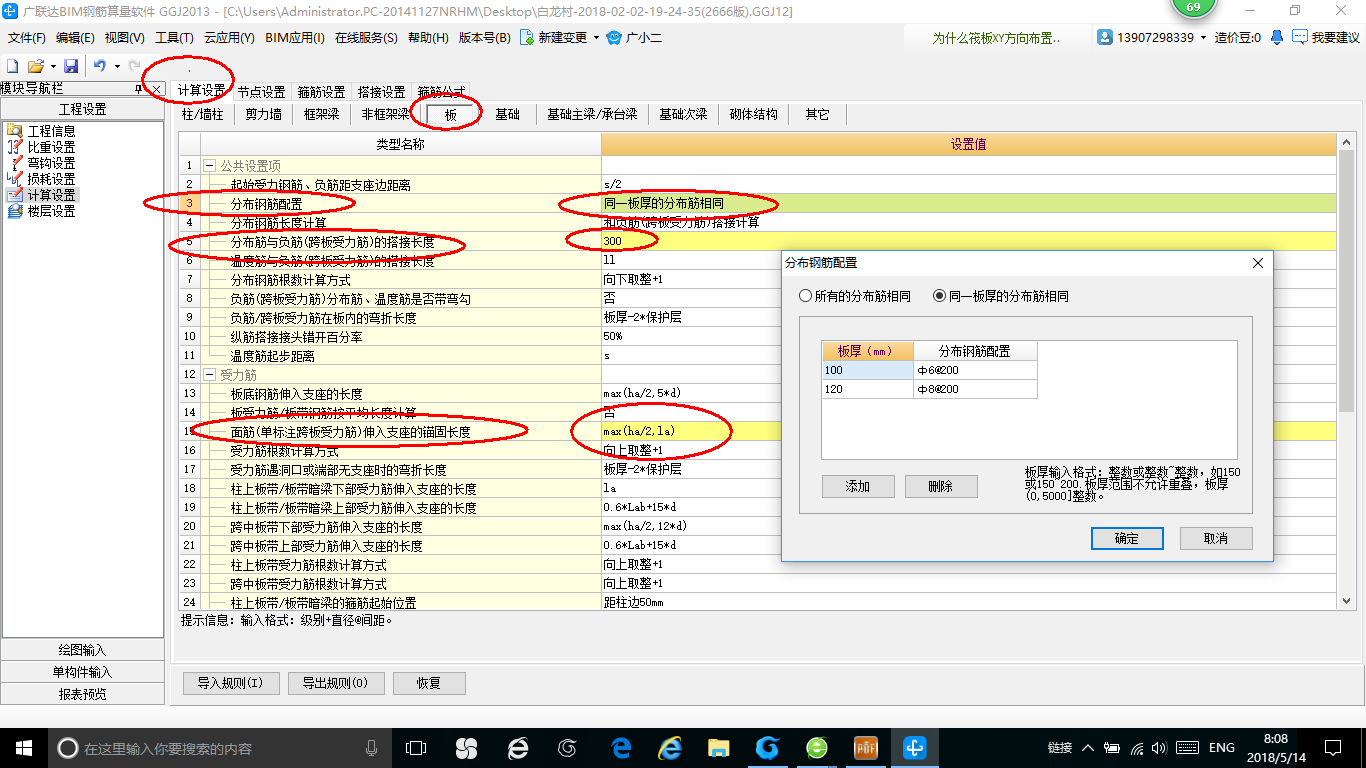Click 确定 in the 分布钢筋配置 dialog

point(1127,538)
